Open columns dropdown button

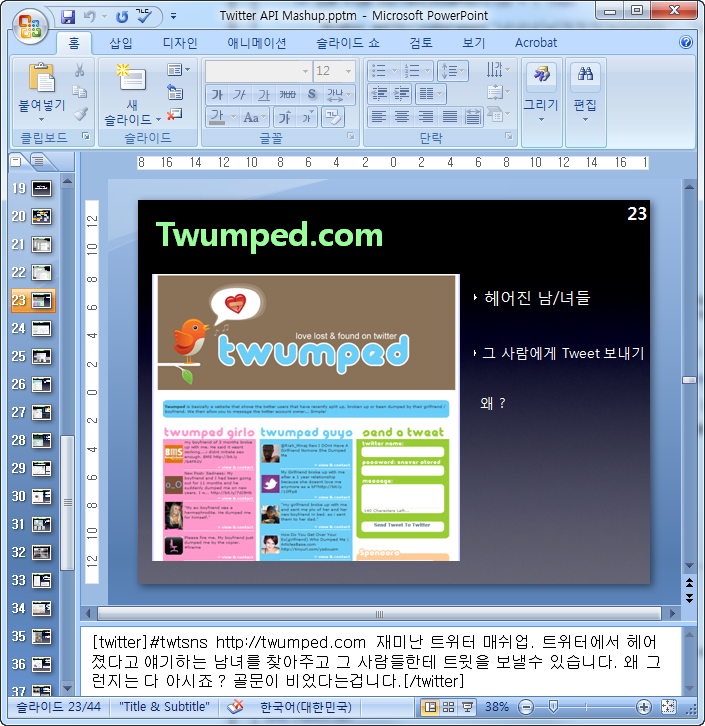click(430, 94)
